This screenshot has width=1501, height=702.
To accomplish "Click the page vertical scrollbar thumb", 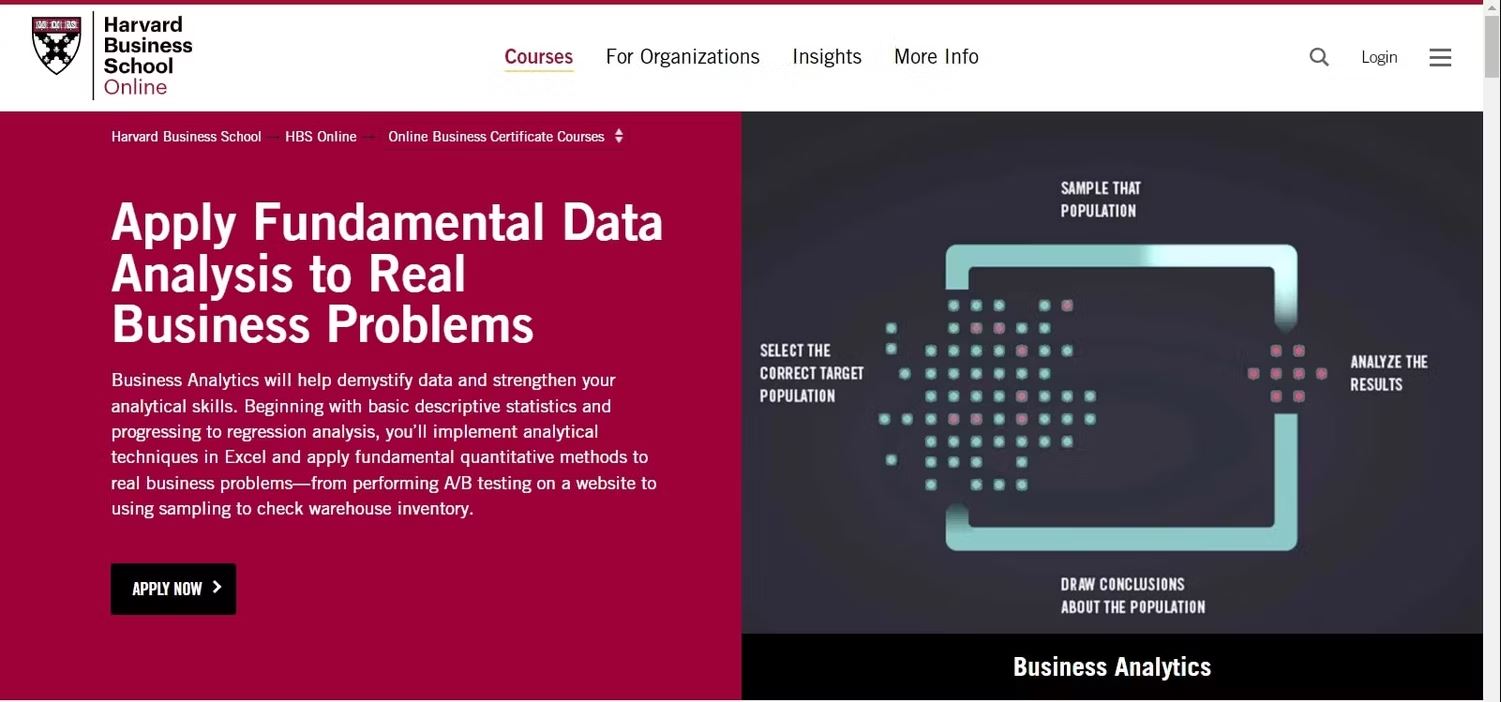I will click(1492, 46).
